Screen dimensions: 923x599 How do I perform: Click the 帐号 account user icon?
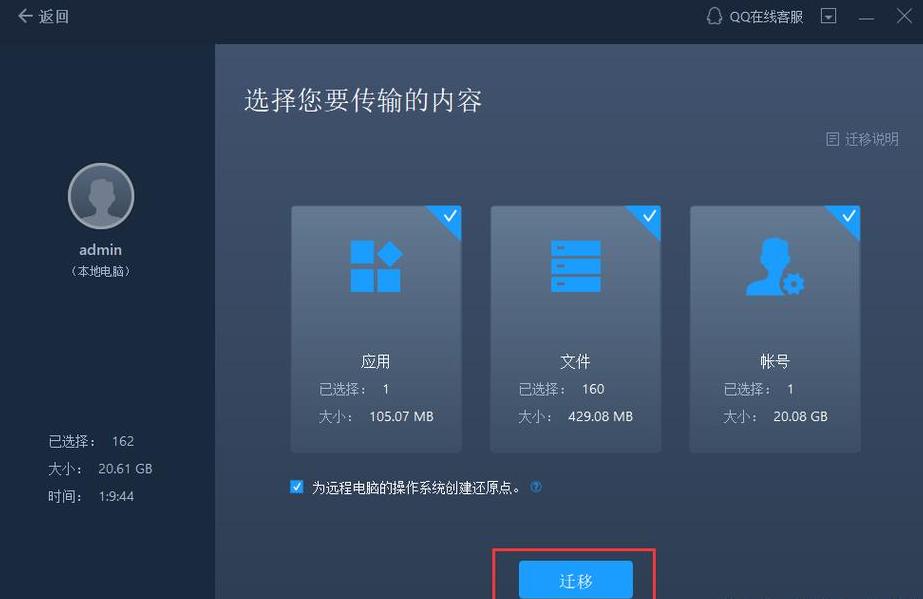[x=775, y=267]
